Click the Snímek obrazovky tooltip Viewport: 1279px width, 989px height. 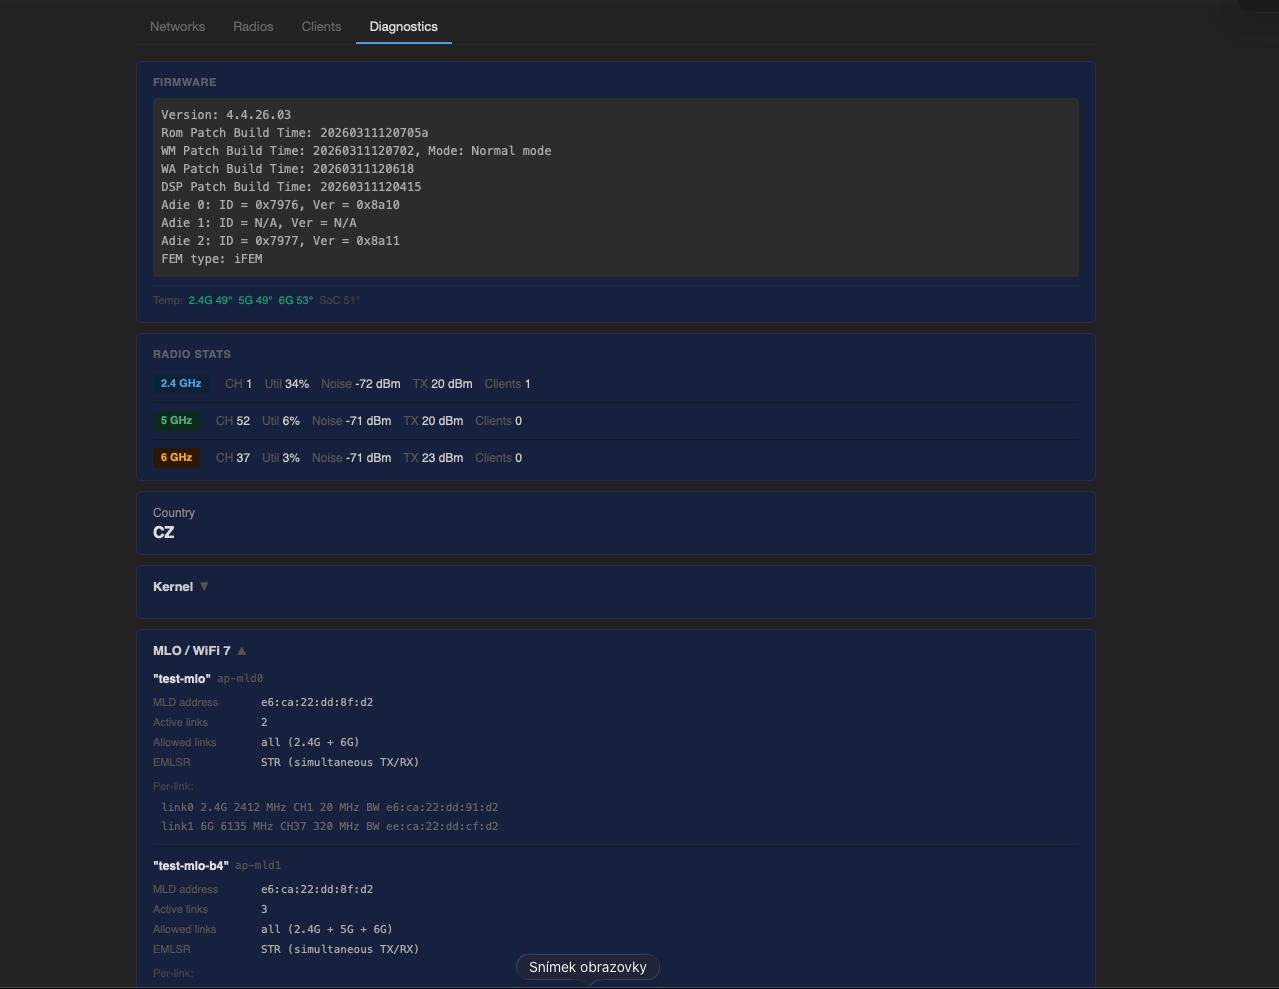pyautogui.click(x=588, y=967)
